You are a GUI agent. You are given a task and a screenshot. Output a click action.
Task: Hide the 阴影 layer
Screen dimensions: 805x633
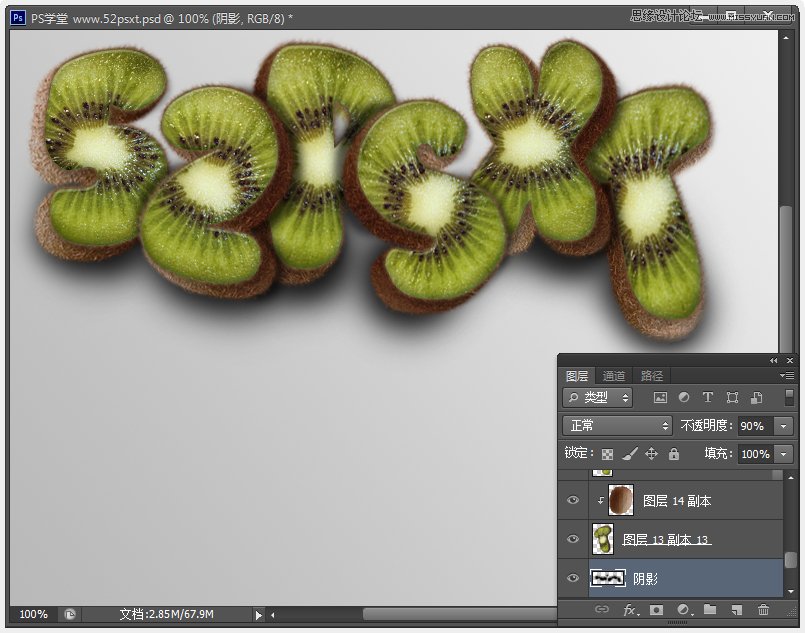tap(572, 578)
